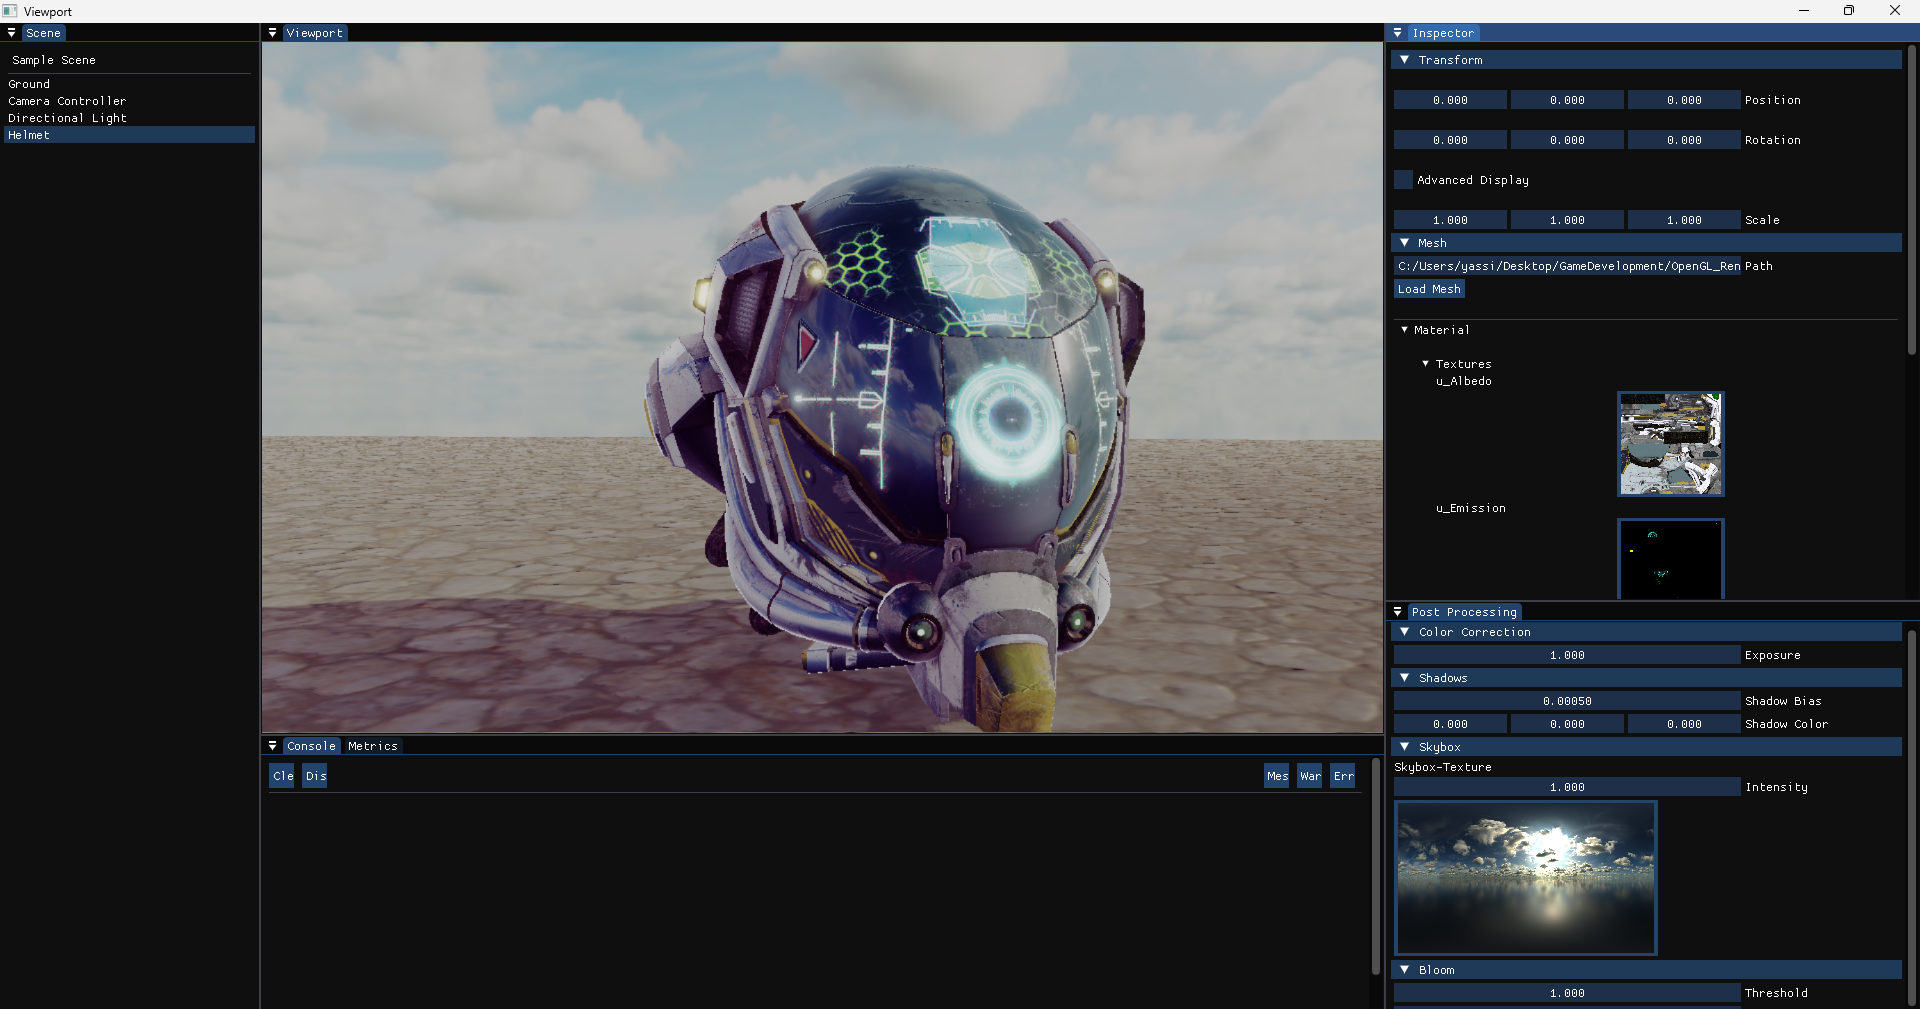Collapse the Transform section
The width and height of the screenshot is (1920, 1009).
pyautogui.click(x=1405, y=60)
